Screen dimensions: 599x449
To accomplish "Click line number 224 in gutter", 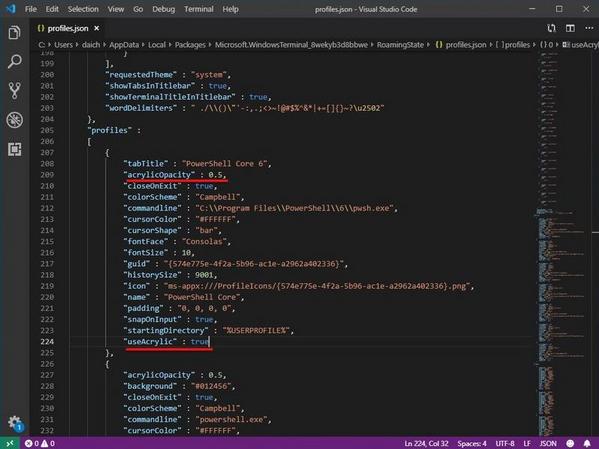I will point(47,342).
